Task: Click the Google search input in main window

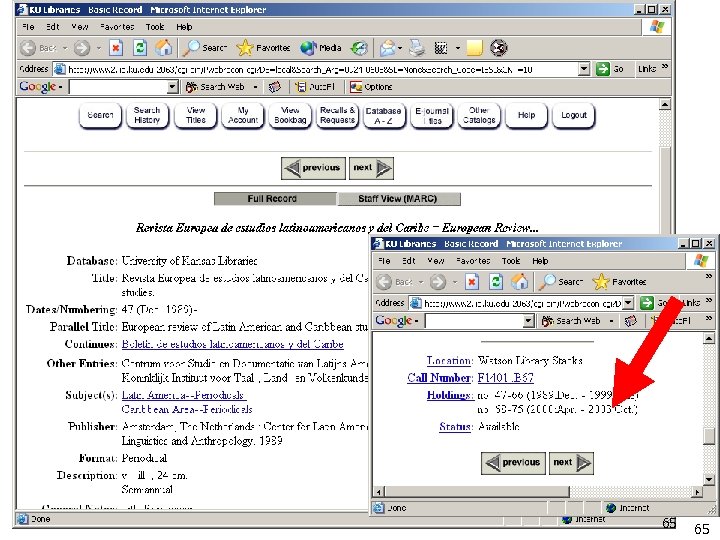Action: [118, 87]
